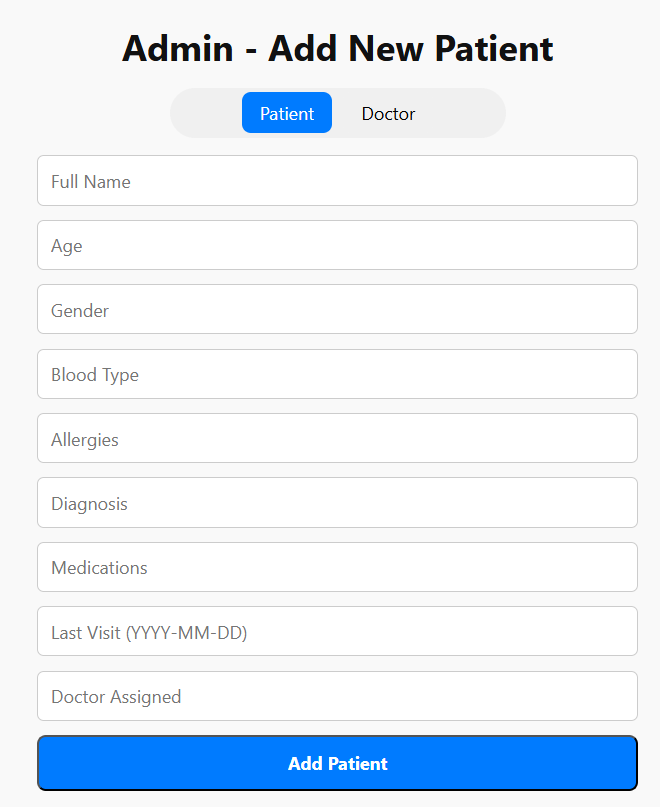The image size is (660, 807).
Task: Open the Doctor form view
Action: pos(388,113)
